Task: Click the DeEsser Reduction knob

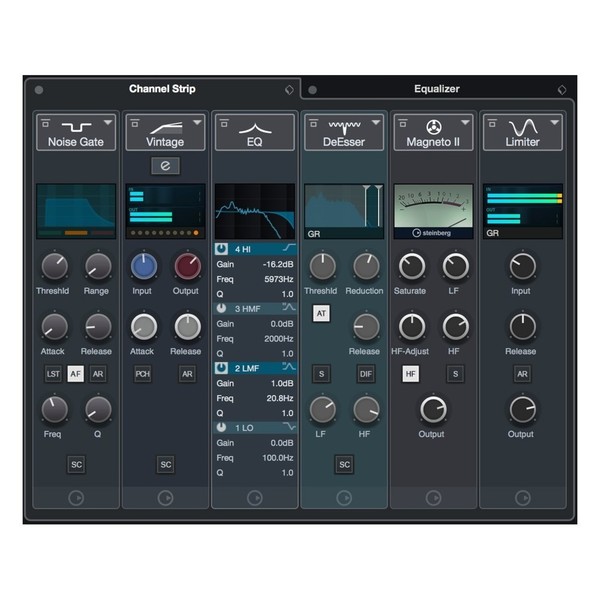Action: coord(366,266)
